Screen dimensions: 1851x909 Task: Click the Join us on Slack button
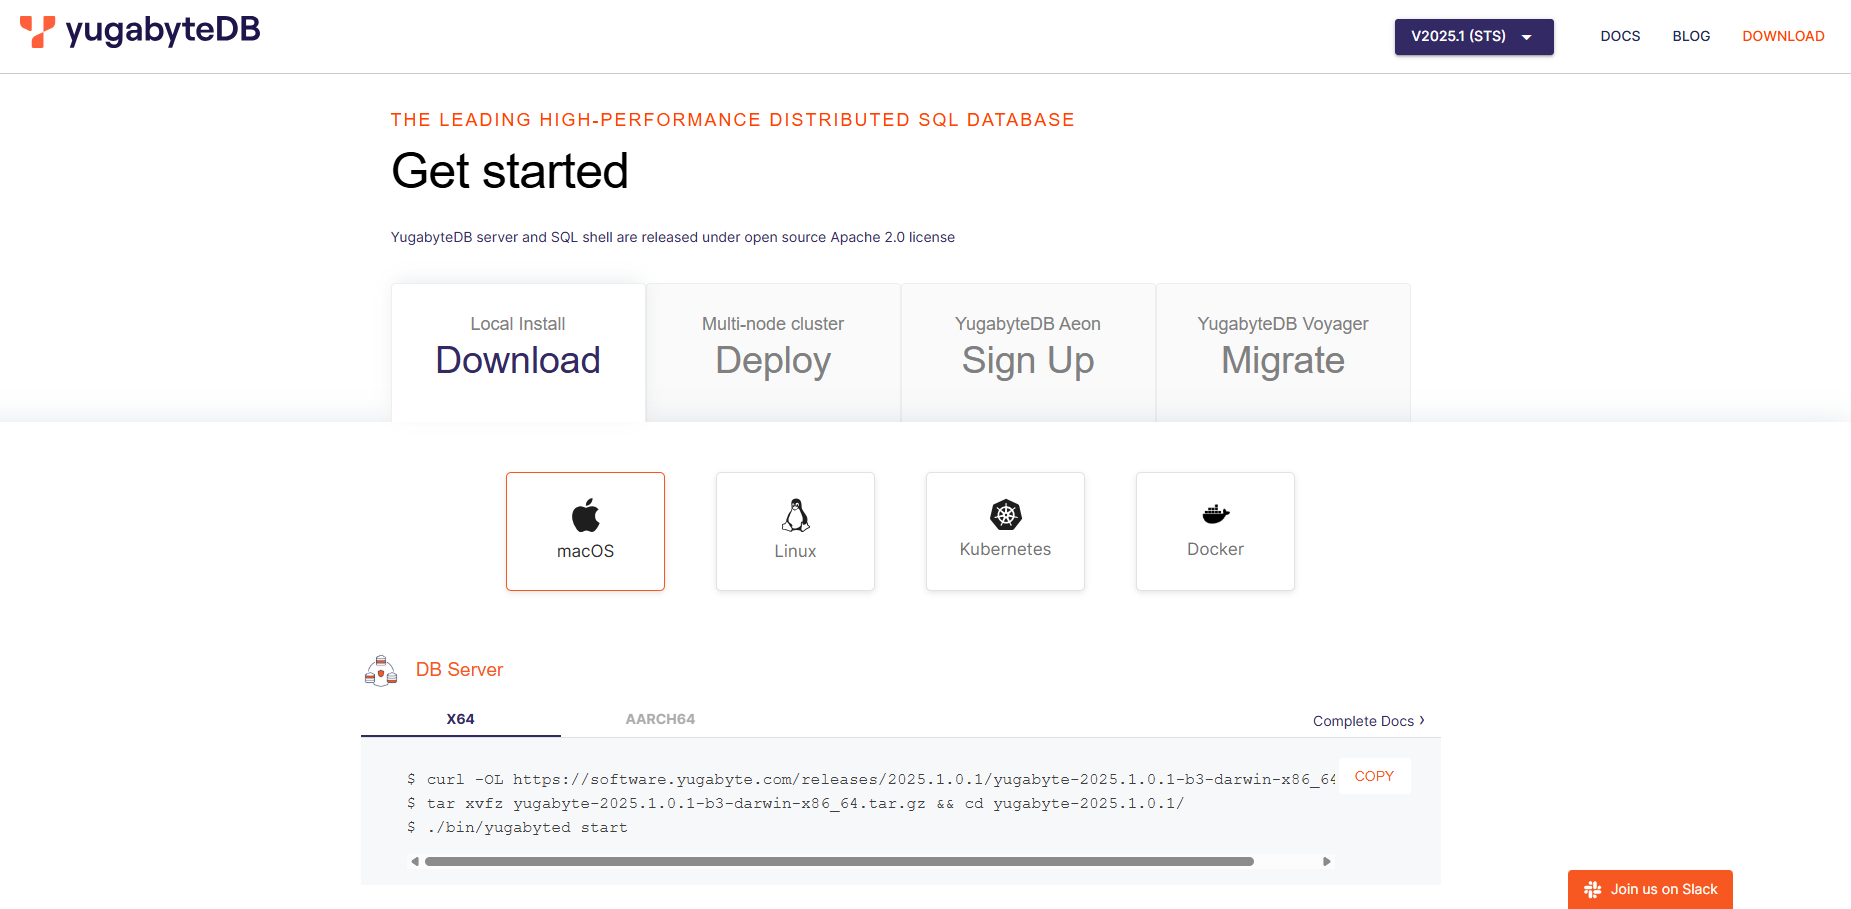1650,889
